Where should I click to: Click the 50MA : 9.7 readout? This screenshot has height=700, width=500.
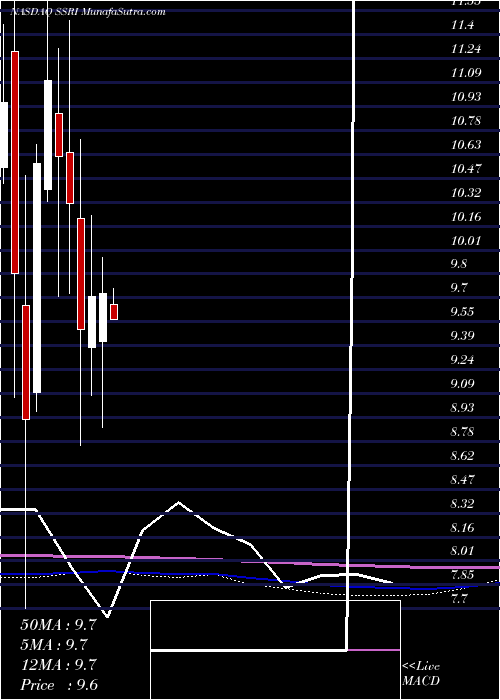click(x=58, y=625)
